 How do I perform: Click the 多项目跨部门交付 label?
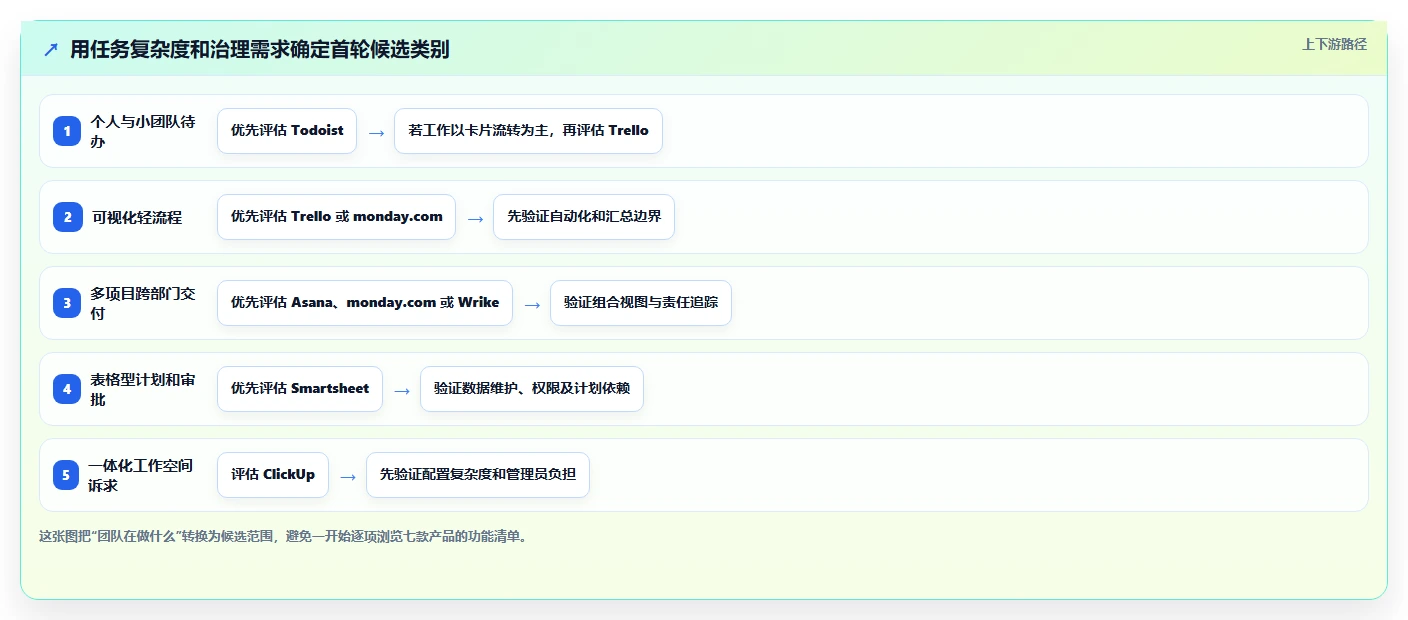(143, 303)
